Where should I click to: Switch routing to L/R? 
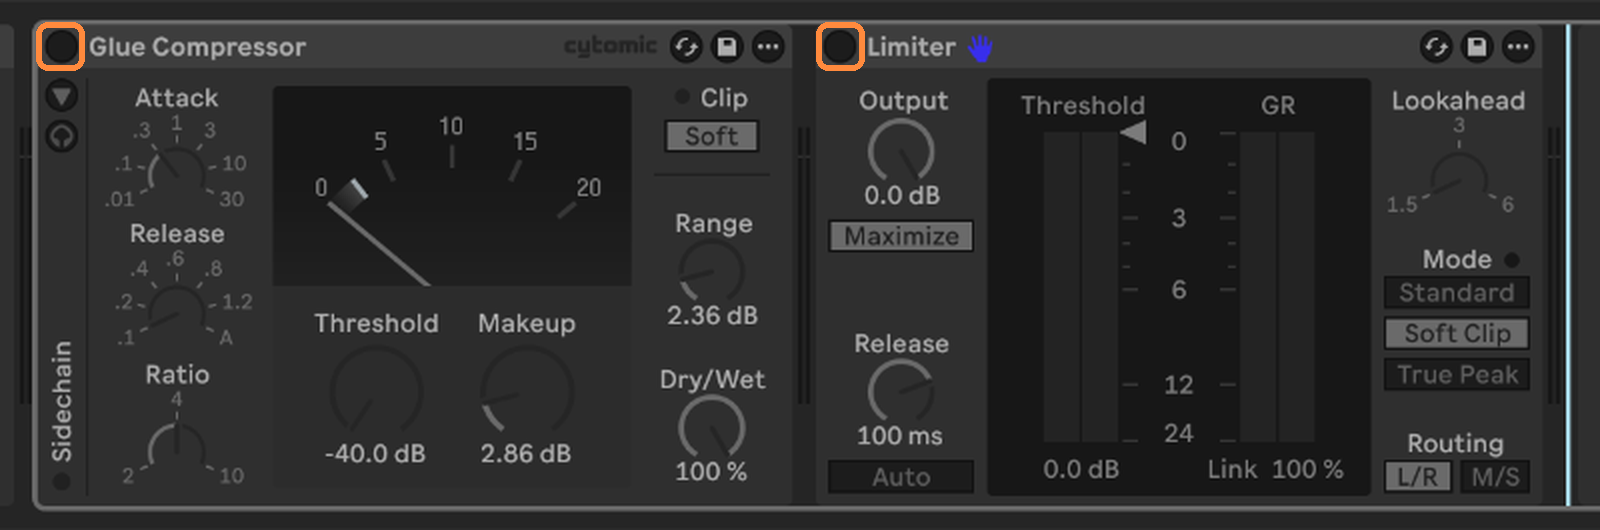1417,477
